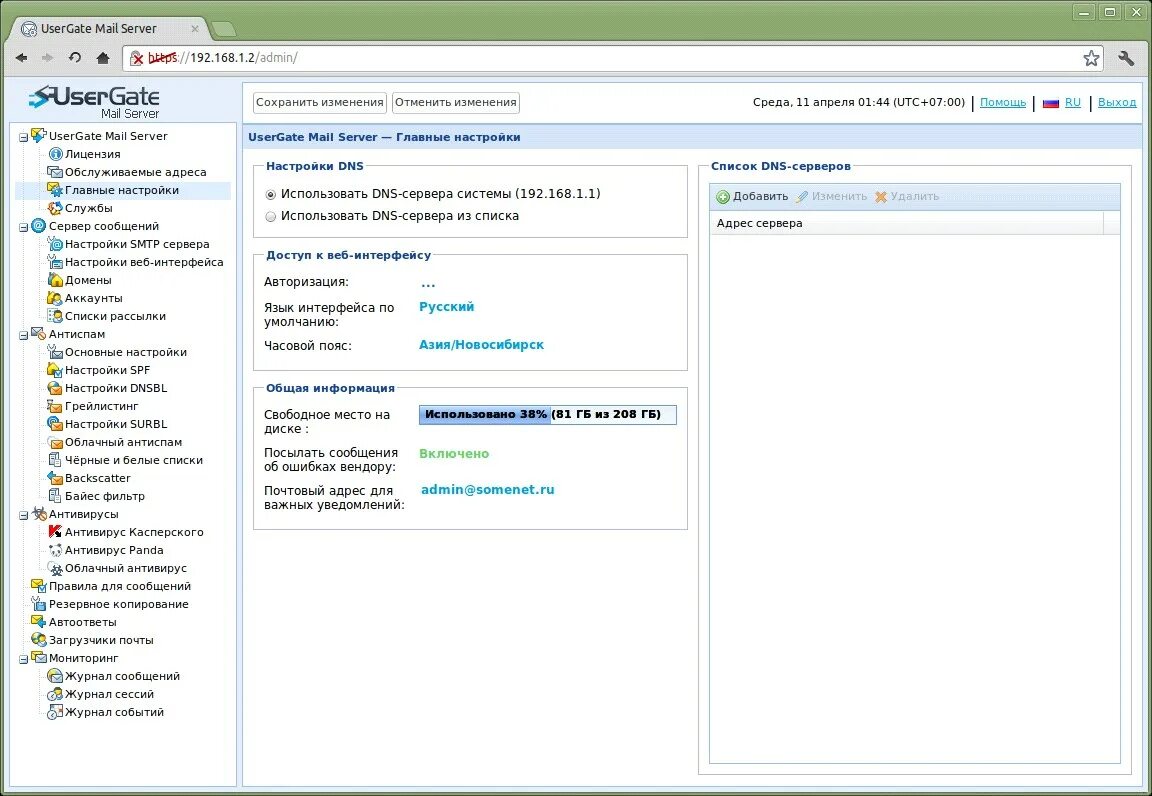Click the Адрес сервера column header

907,223
